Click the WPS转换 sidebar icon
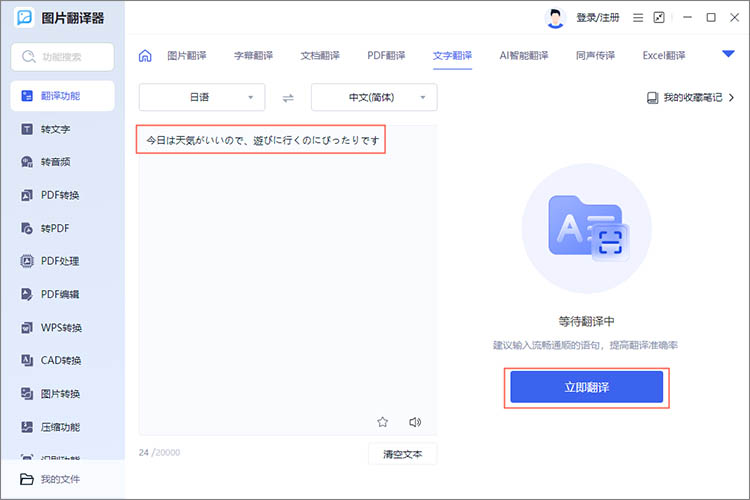Screen dimensions: 750x500 (x=27, y=328)
